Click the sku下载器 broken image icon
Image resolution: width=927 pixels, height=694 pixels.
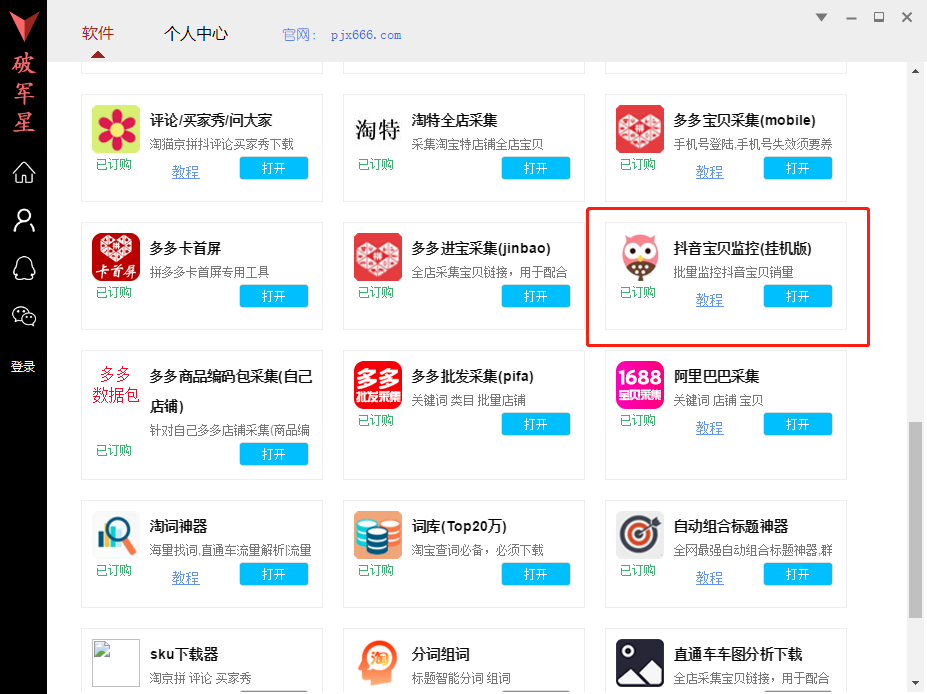pyautogui.click(x=116, y=663)
